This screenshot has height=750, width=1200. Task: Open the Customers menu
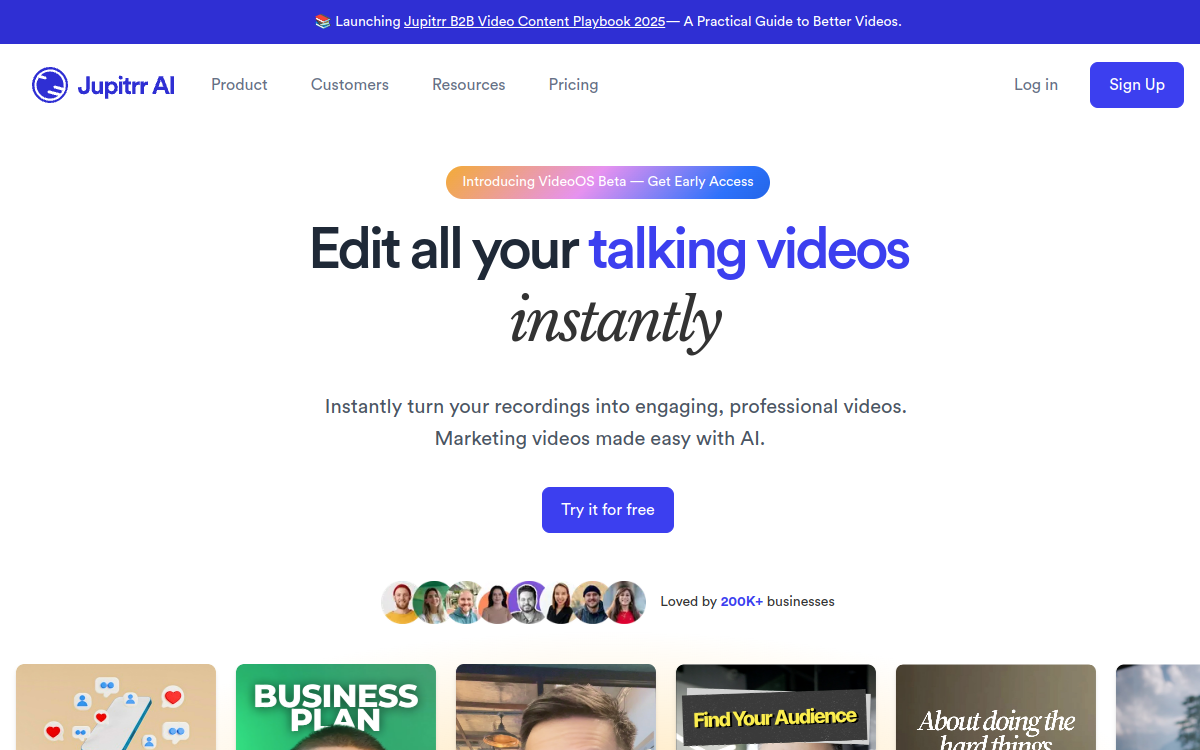tap(350, 85)
